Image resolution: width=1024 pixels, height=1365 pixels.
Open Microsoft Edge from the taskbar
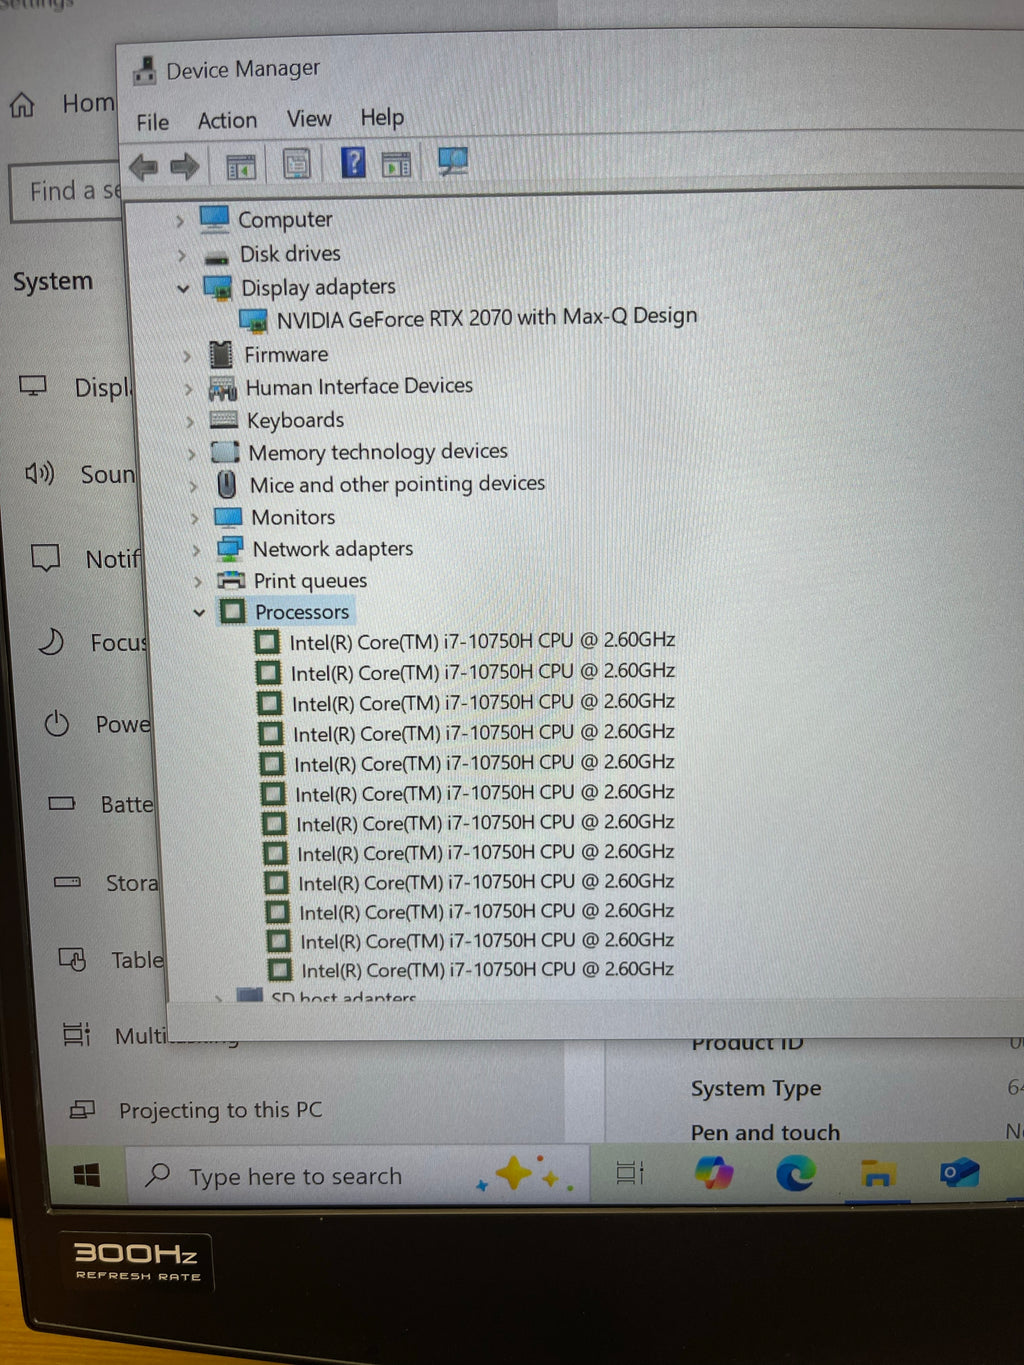796,1172
